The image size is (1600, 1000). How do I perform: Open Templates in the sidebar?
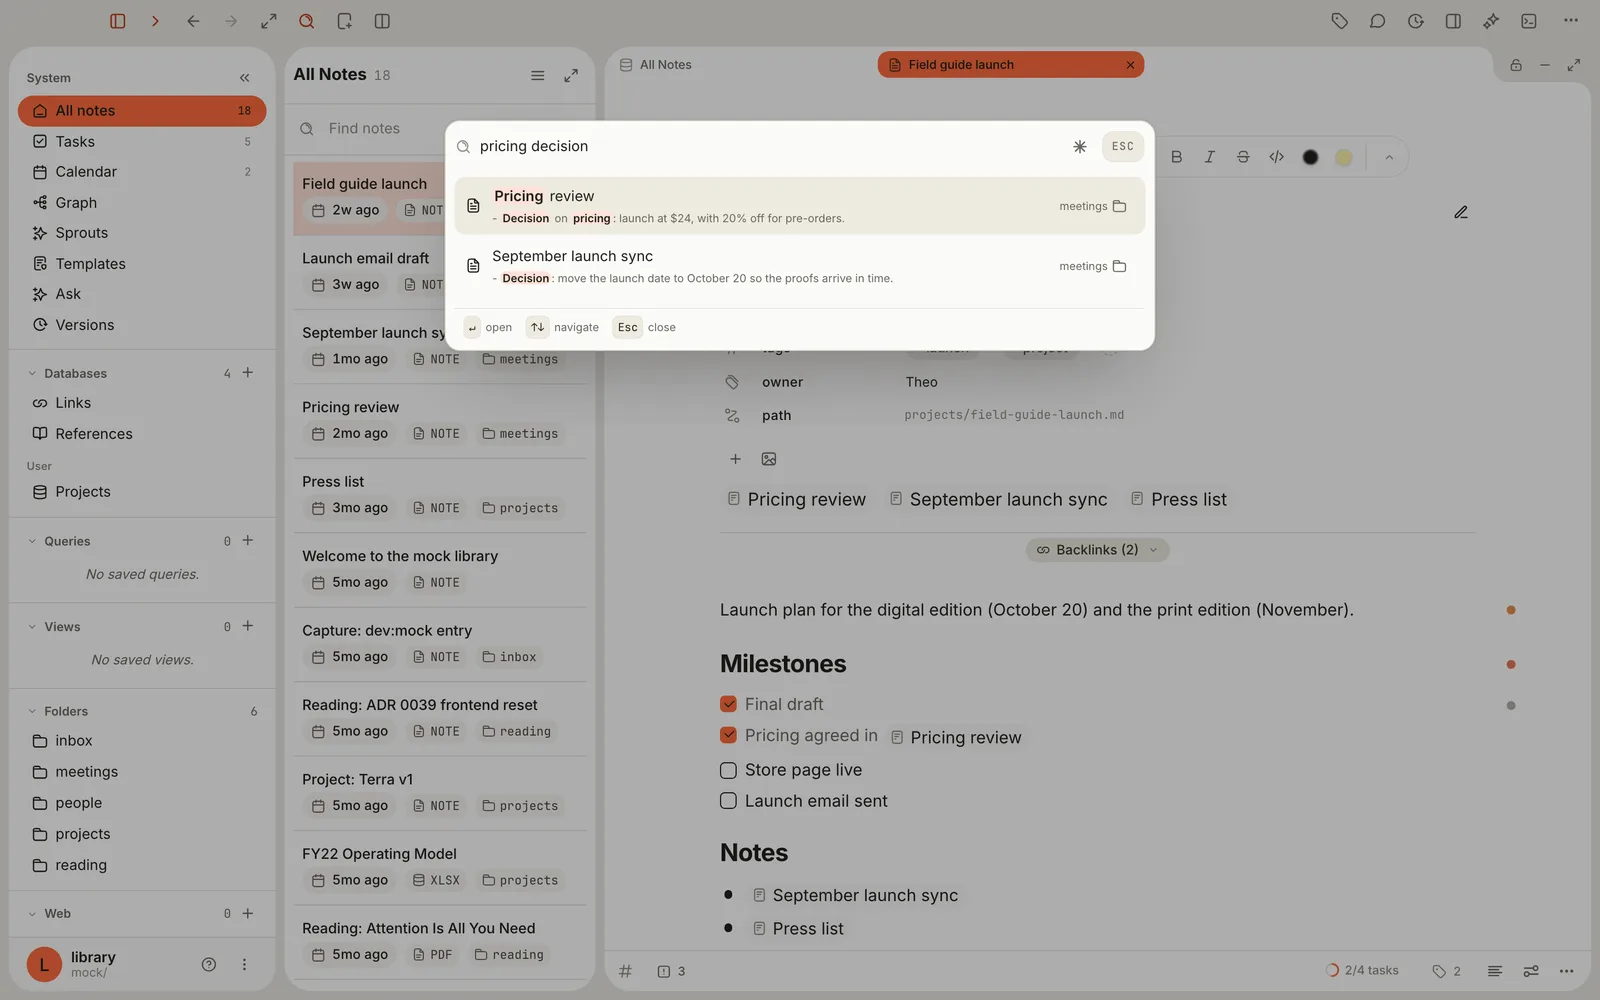142,264
